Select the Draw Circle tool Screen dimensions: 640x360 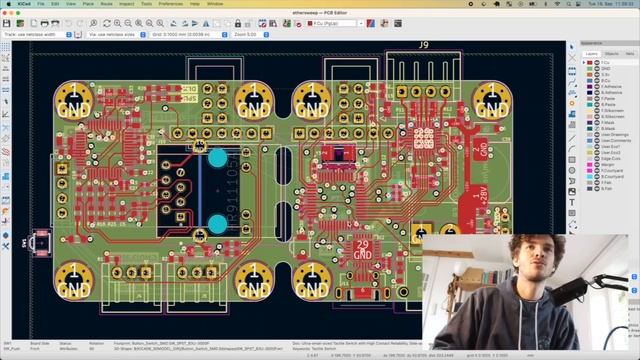pos(572,170)
